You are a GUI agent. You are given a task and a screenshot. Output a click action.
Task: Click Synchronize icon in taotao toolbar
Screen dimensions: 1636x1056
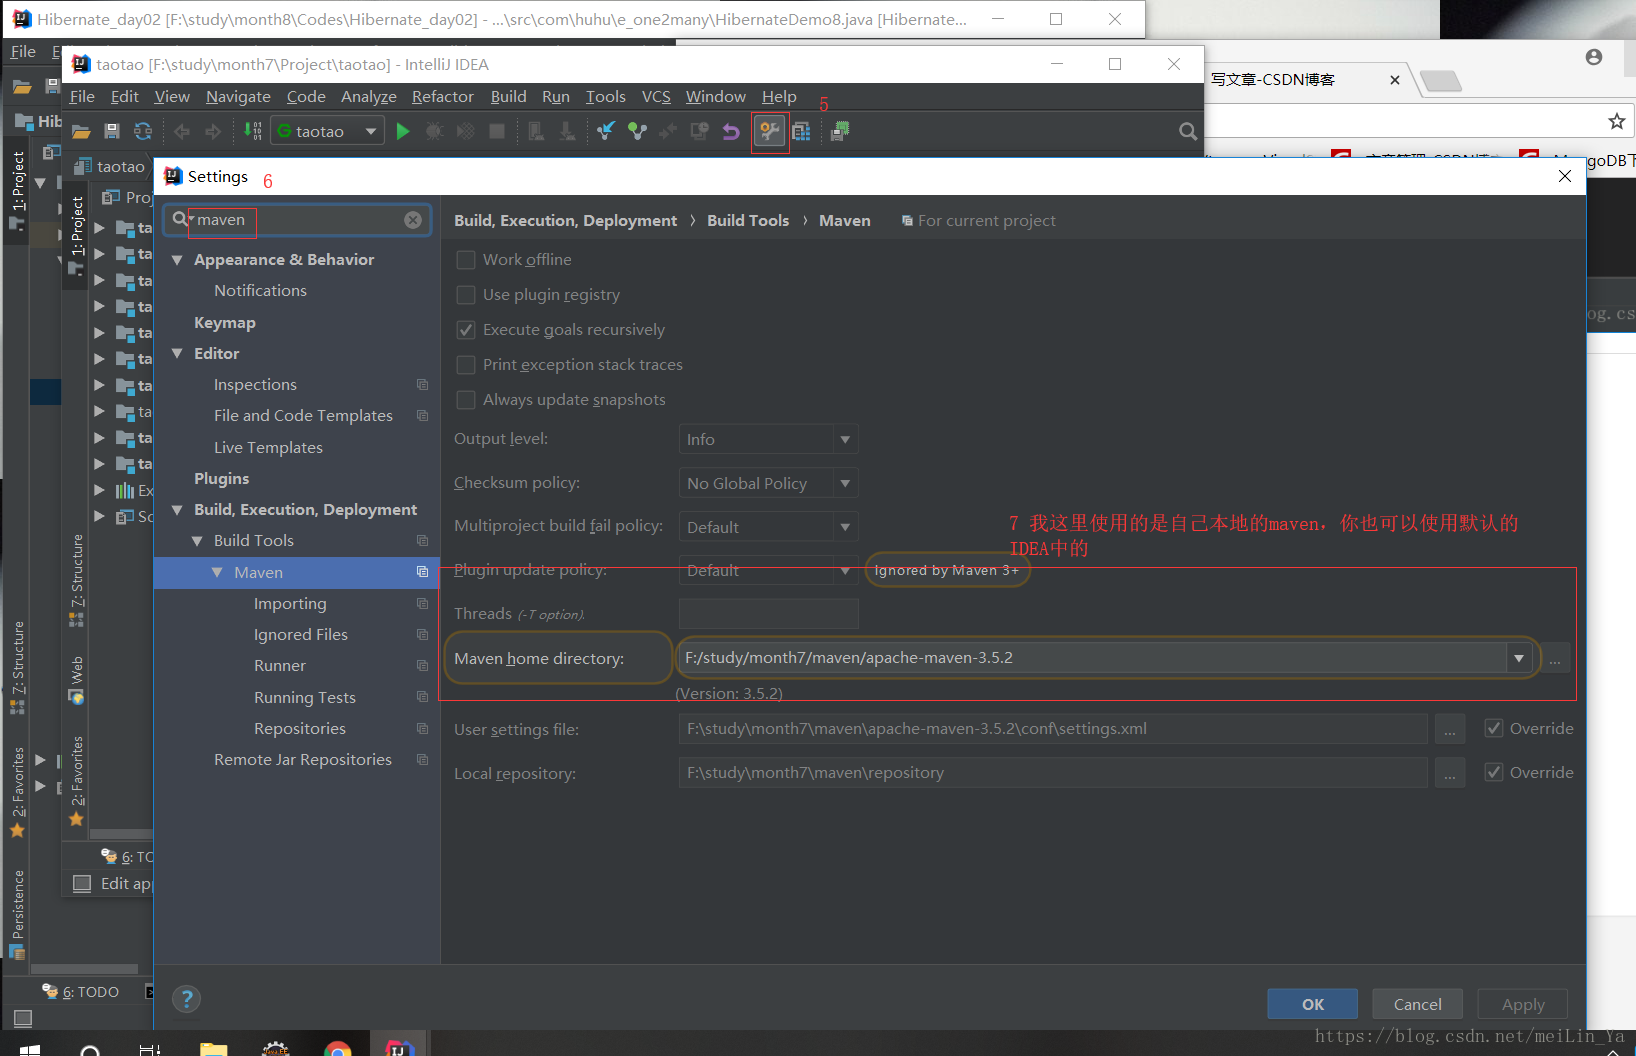click(143, 131)
